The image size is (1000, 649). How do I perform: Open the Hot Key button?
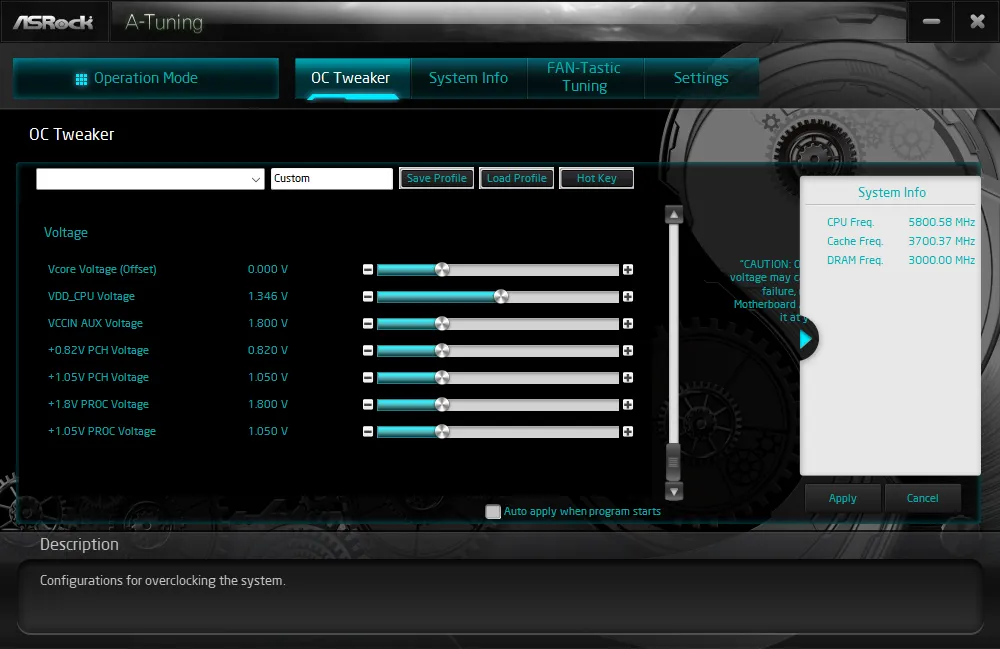point(597,179)
